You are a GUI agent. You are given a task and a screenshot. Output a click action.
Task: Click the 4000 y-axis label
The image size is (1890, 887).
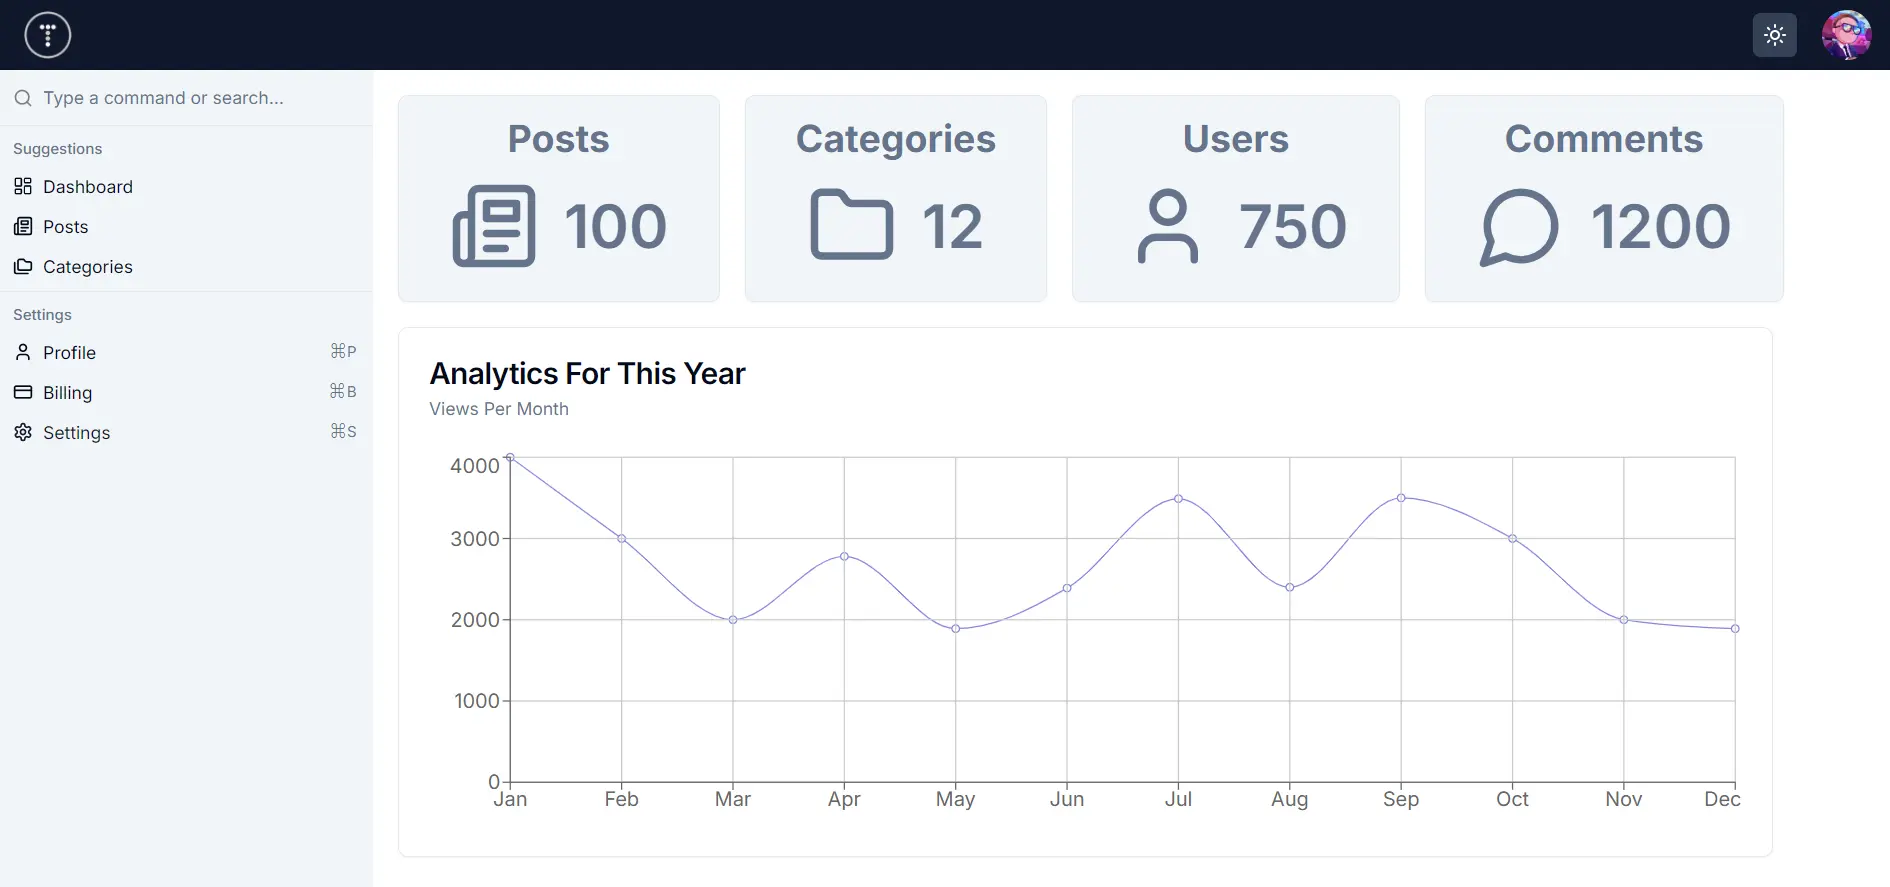pos(475,466)
